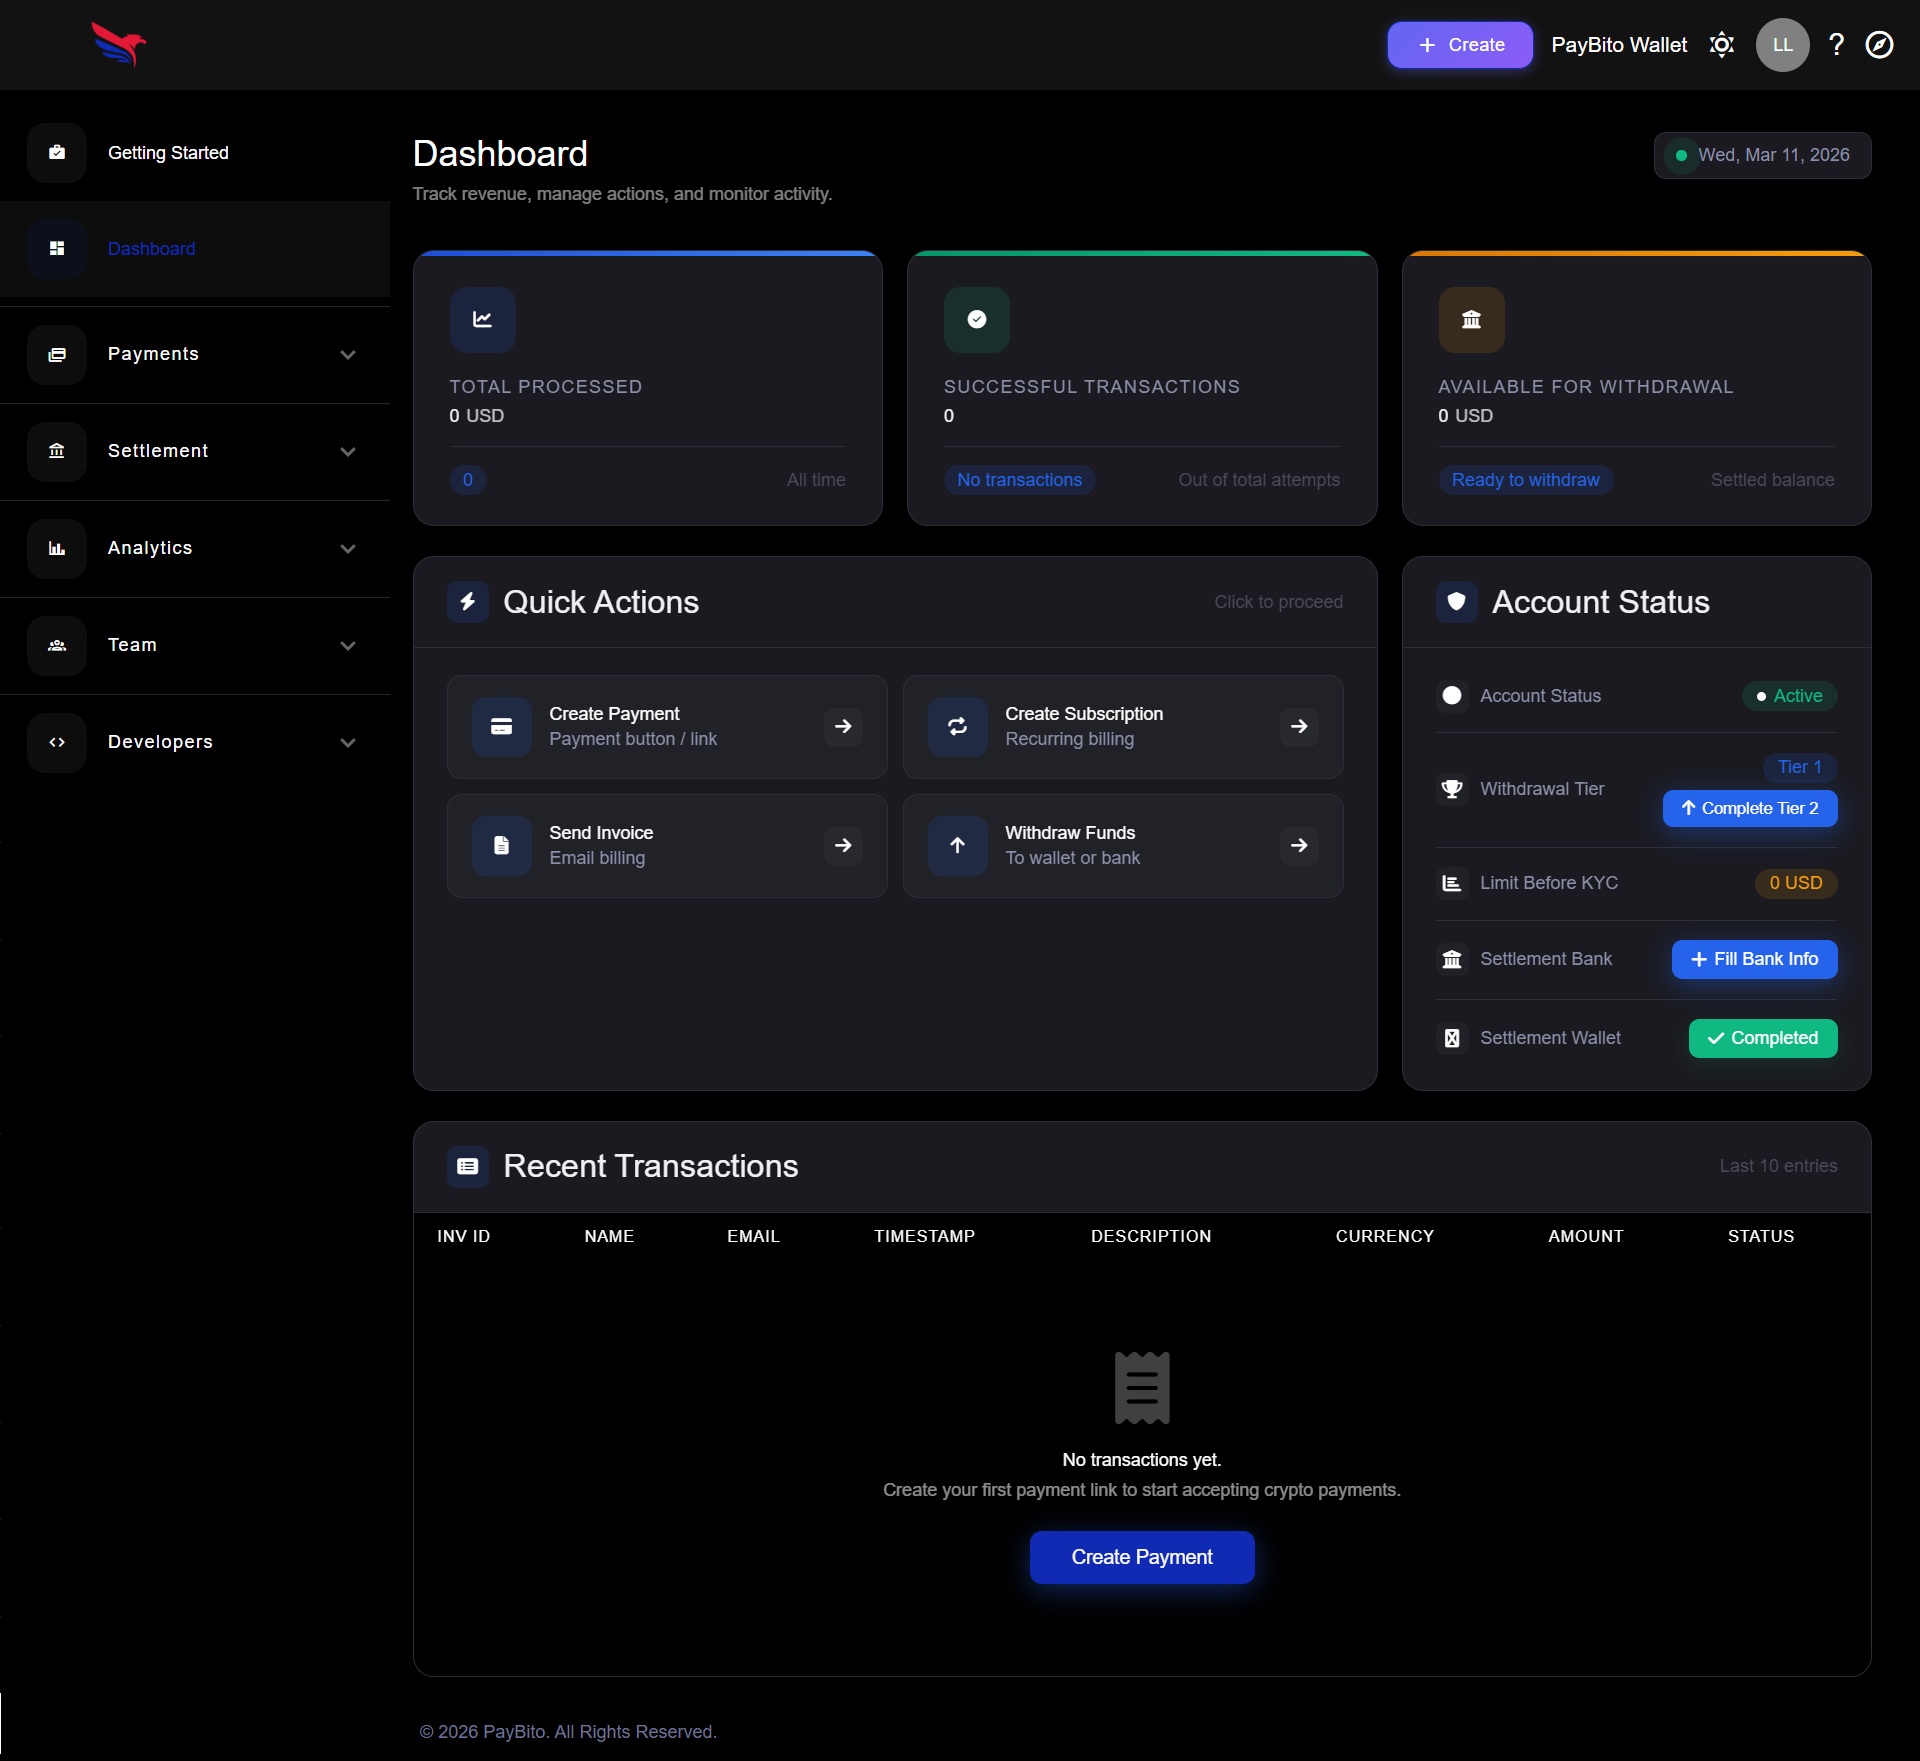Click the Wed, Mar 11, 2026 date badge
Screen dimensions: 1920x1761
point(1762,156)
